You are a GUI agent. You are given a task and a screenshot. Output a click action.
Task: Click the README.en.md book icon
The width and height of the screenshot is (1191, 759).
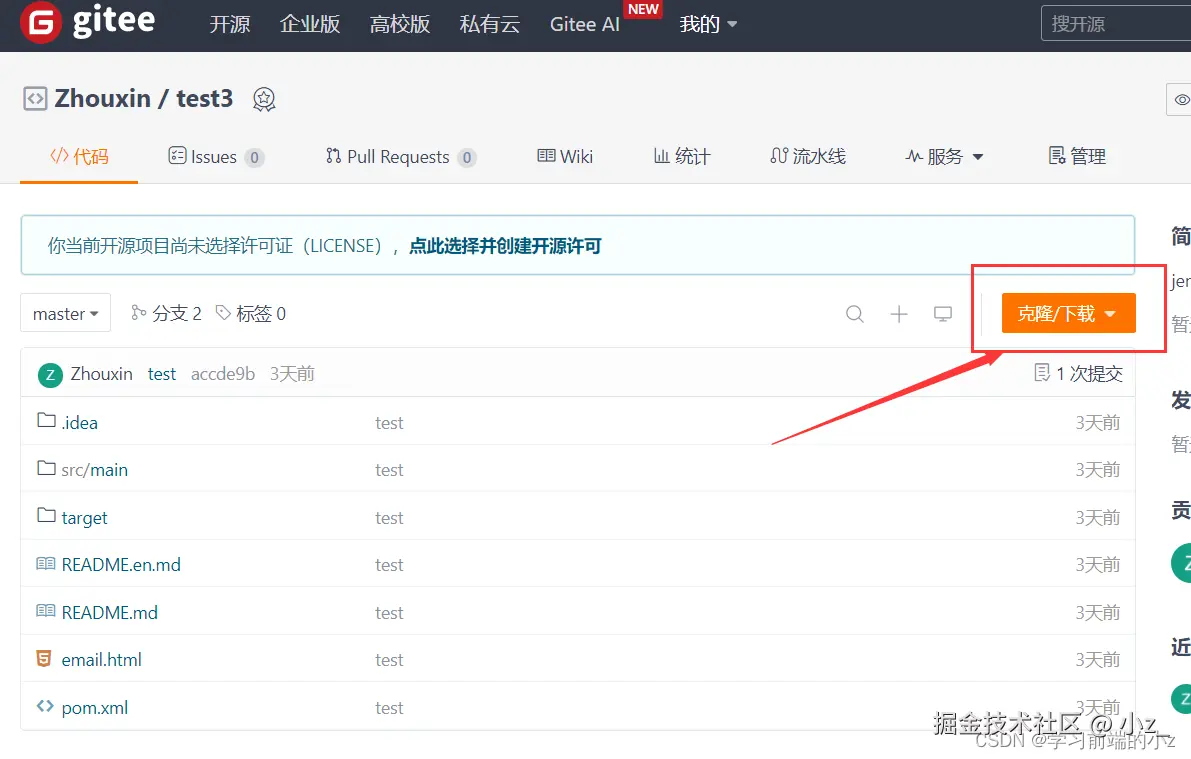(46, 563)
